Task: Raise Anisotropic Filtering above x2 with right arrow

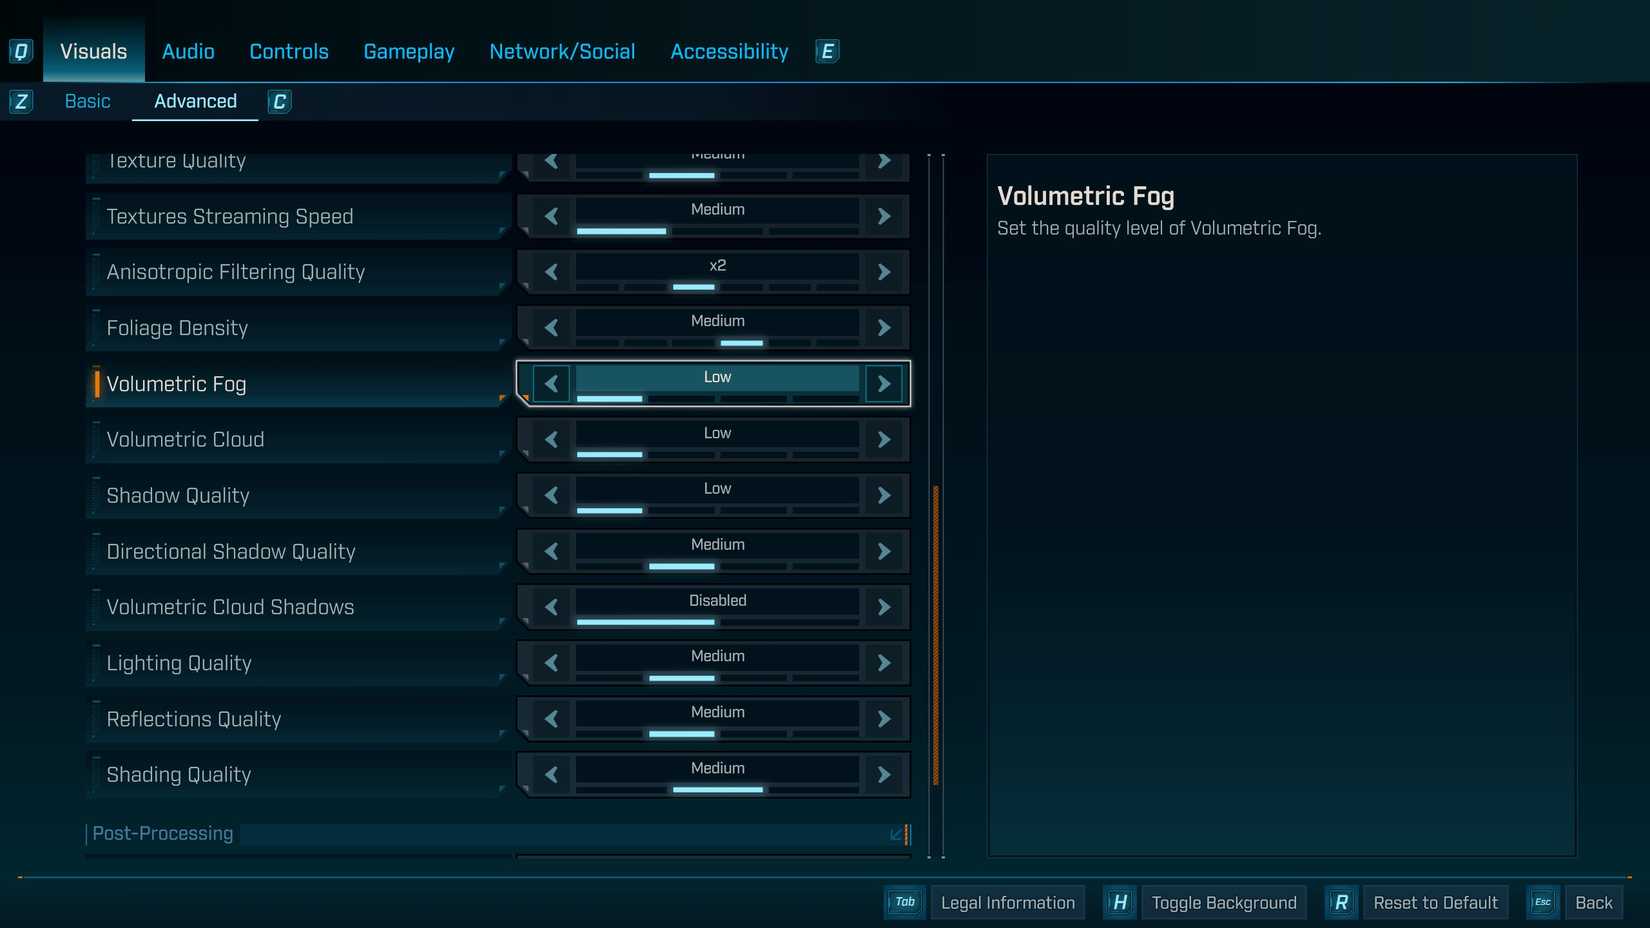Action: tap(883, 271)
